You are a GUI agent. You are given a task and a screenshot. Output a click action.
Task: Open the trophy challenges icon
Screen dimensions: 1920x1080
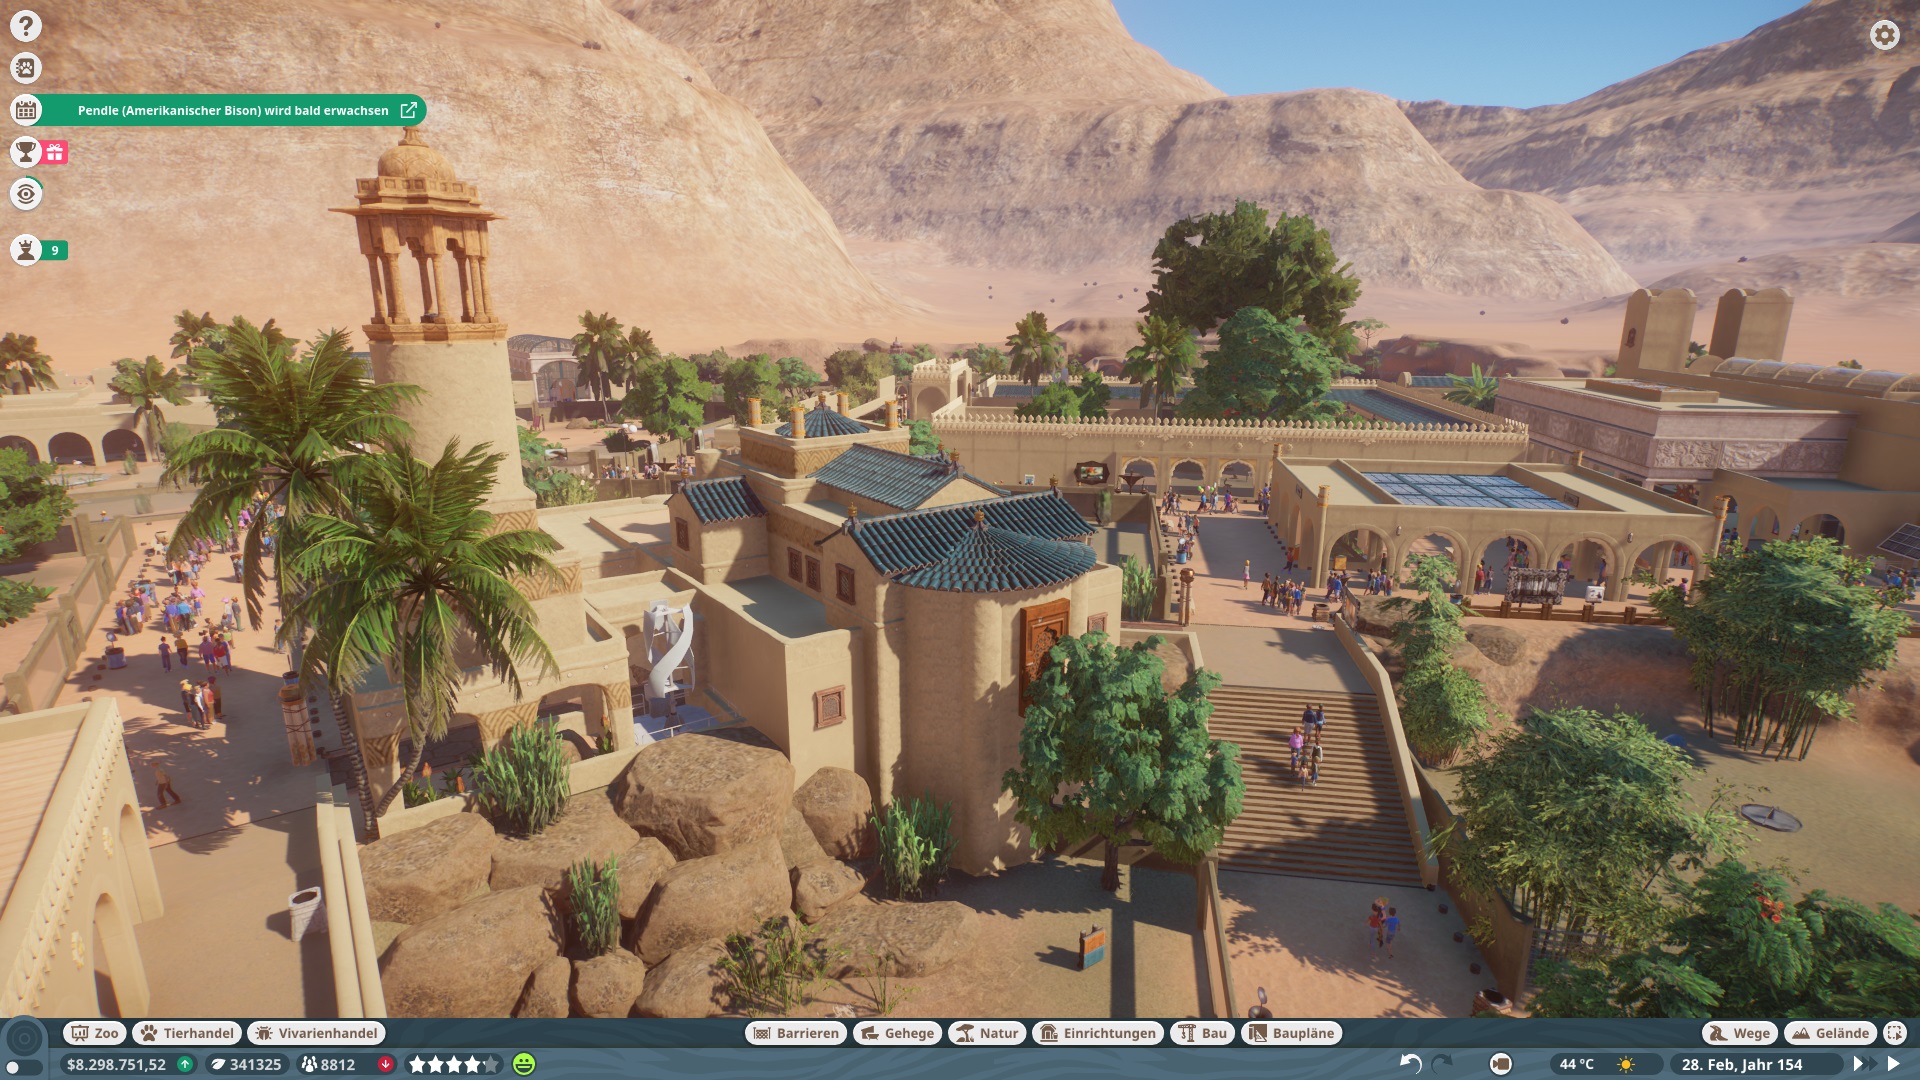[x=26, y=152]
